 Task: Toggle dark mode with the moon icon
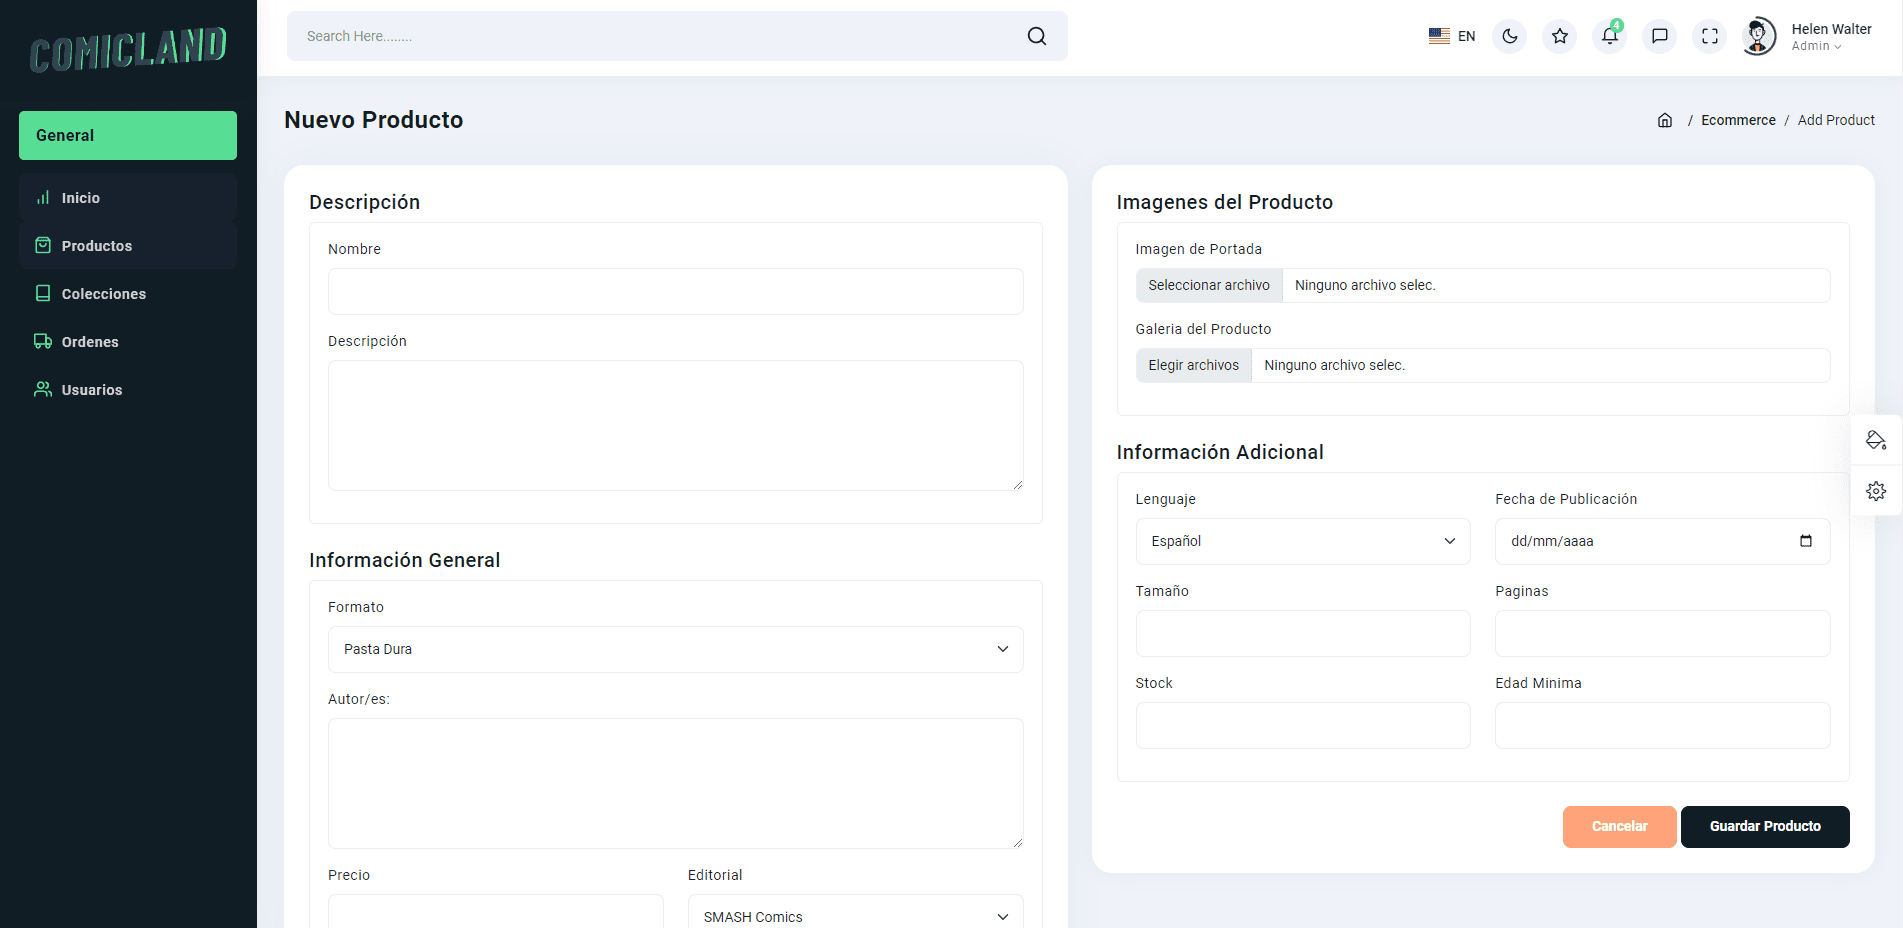[1509, 36]
